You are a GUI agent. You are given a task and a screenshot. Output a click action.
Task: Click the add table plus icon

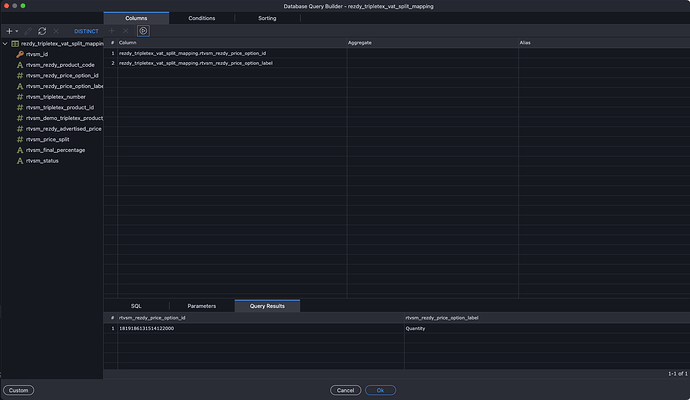pyautogui.click(x=9, y=31)
